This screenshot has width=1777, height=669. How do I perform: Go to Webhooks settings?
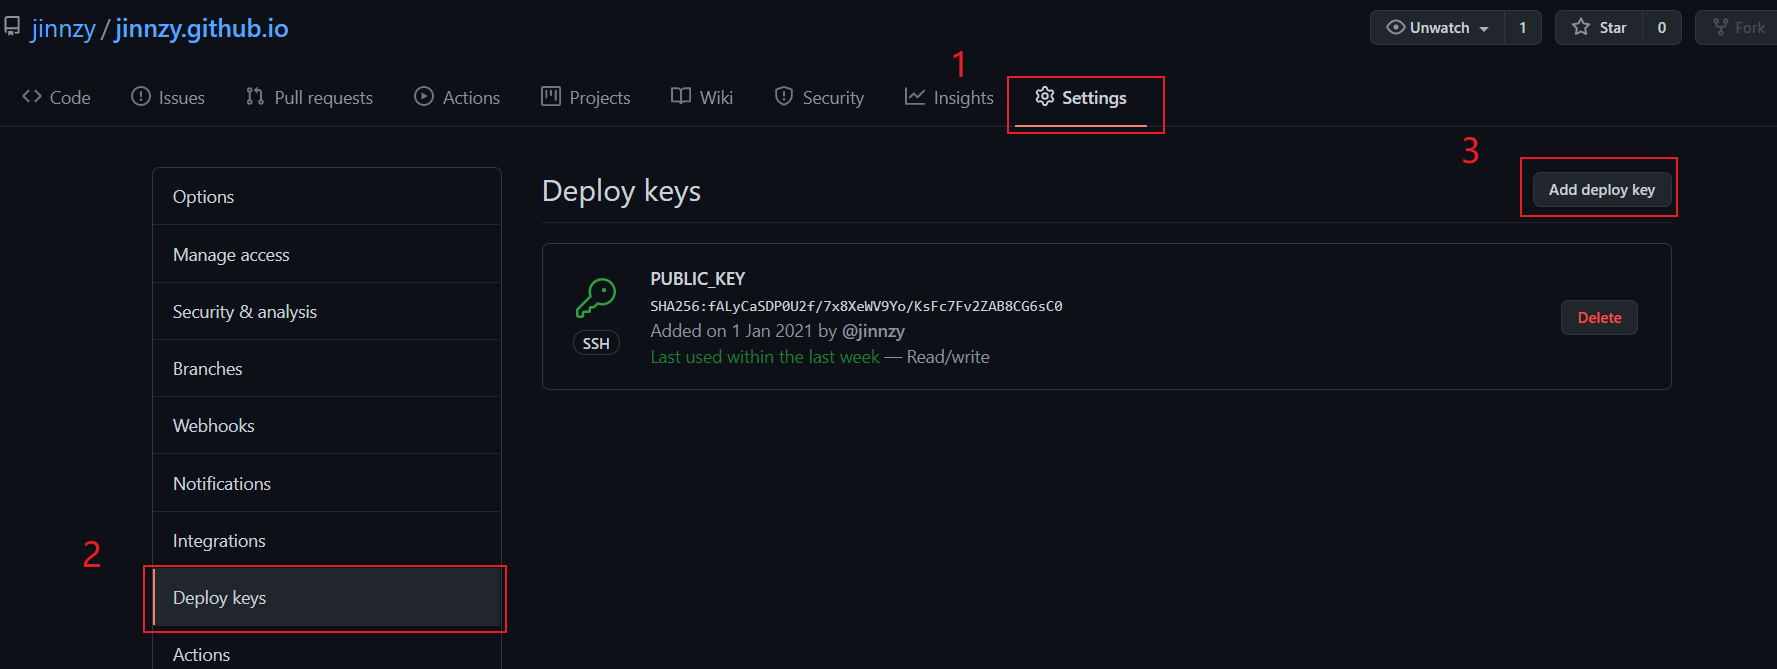(x=214, y=426)
